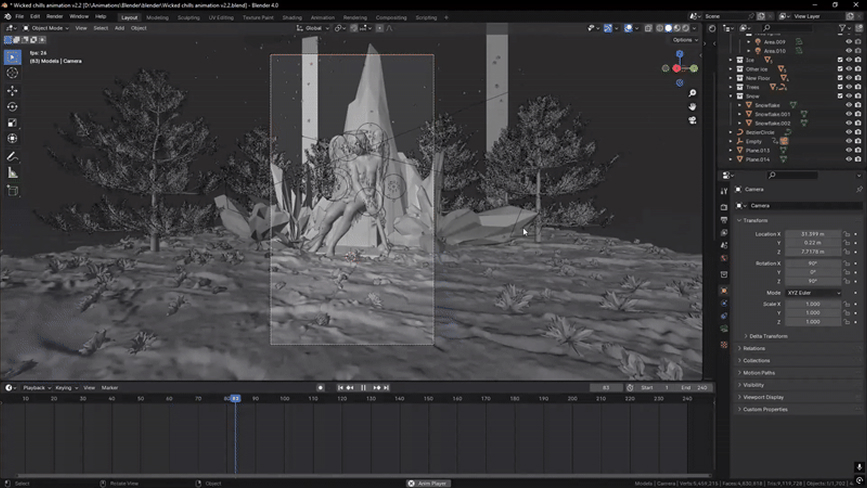Toggle the Ice collection checkbox
Image resolution: width=867 pixels, height=488 pixels.
[x=840, y=60]
